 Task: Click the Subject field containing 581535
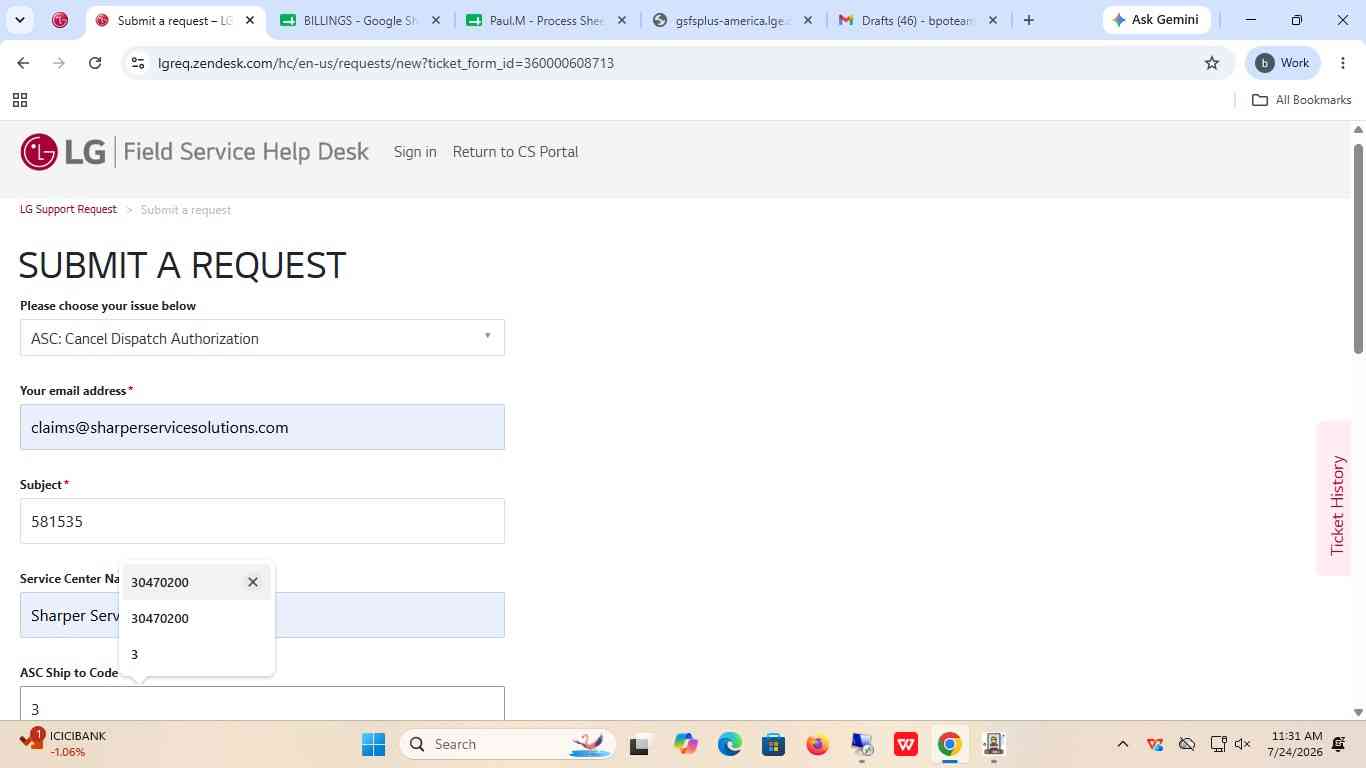[x=262, y=521]
